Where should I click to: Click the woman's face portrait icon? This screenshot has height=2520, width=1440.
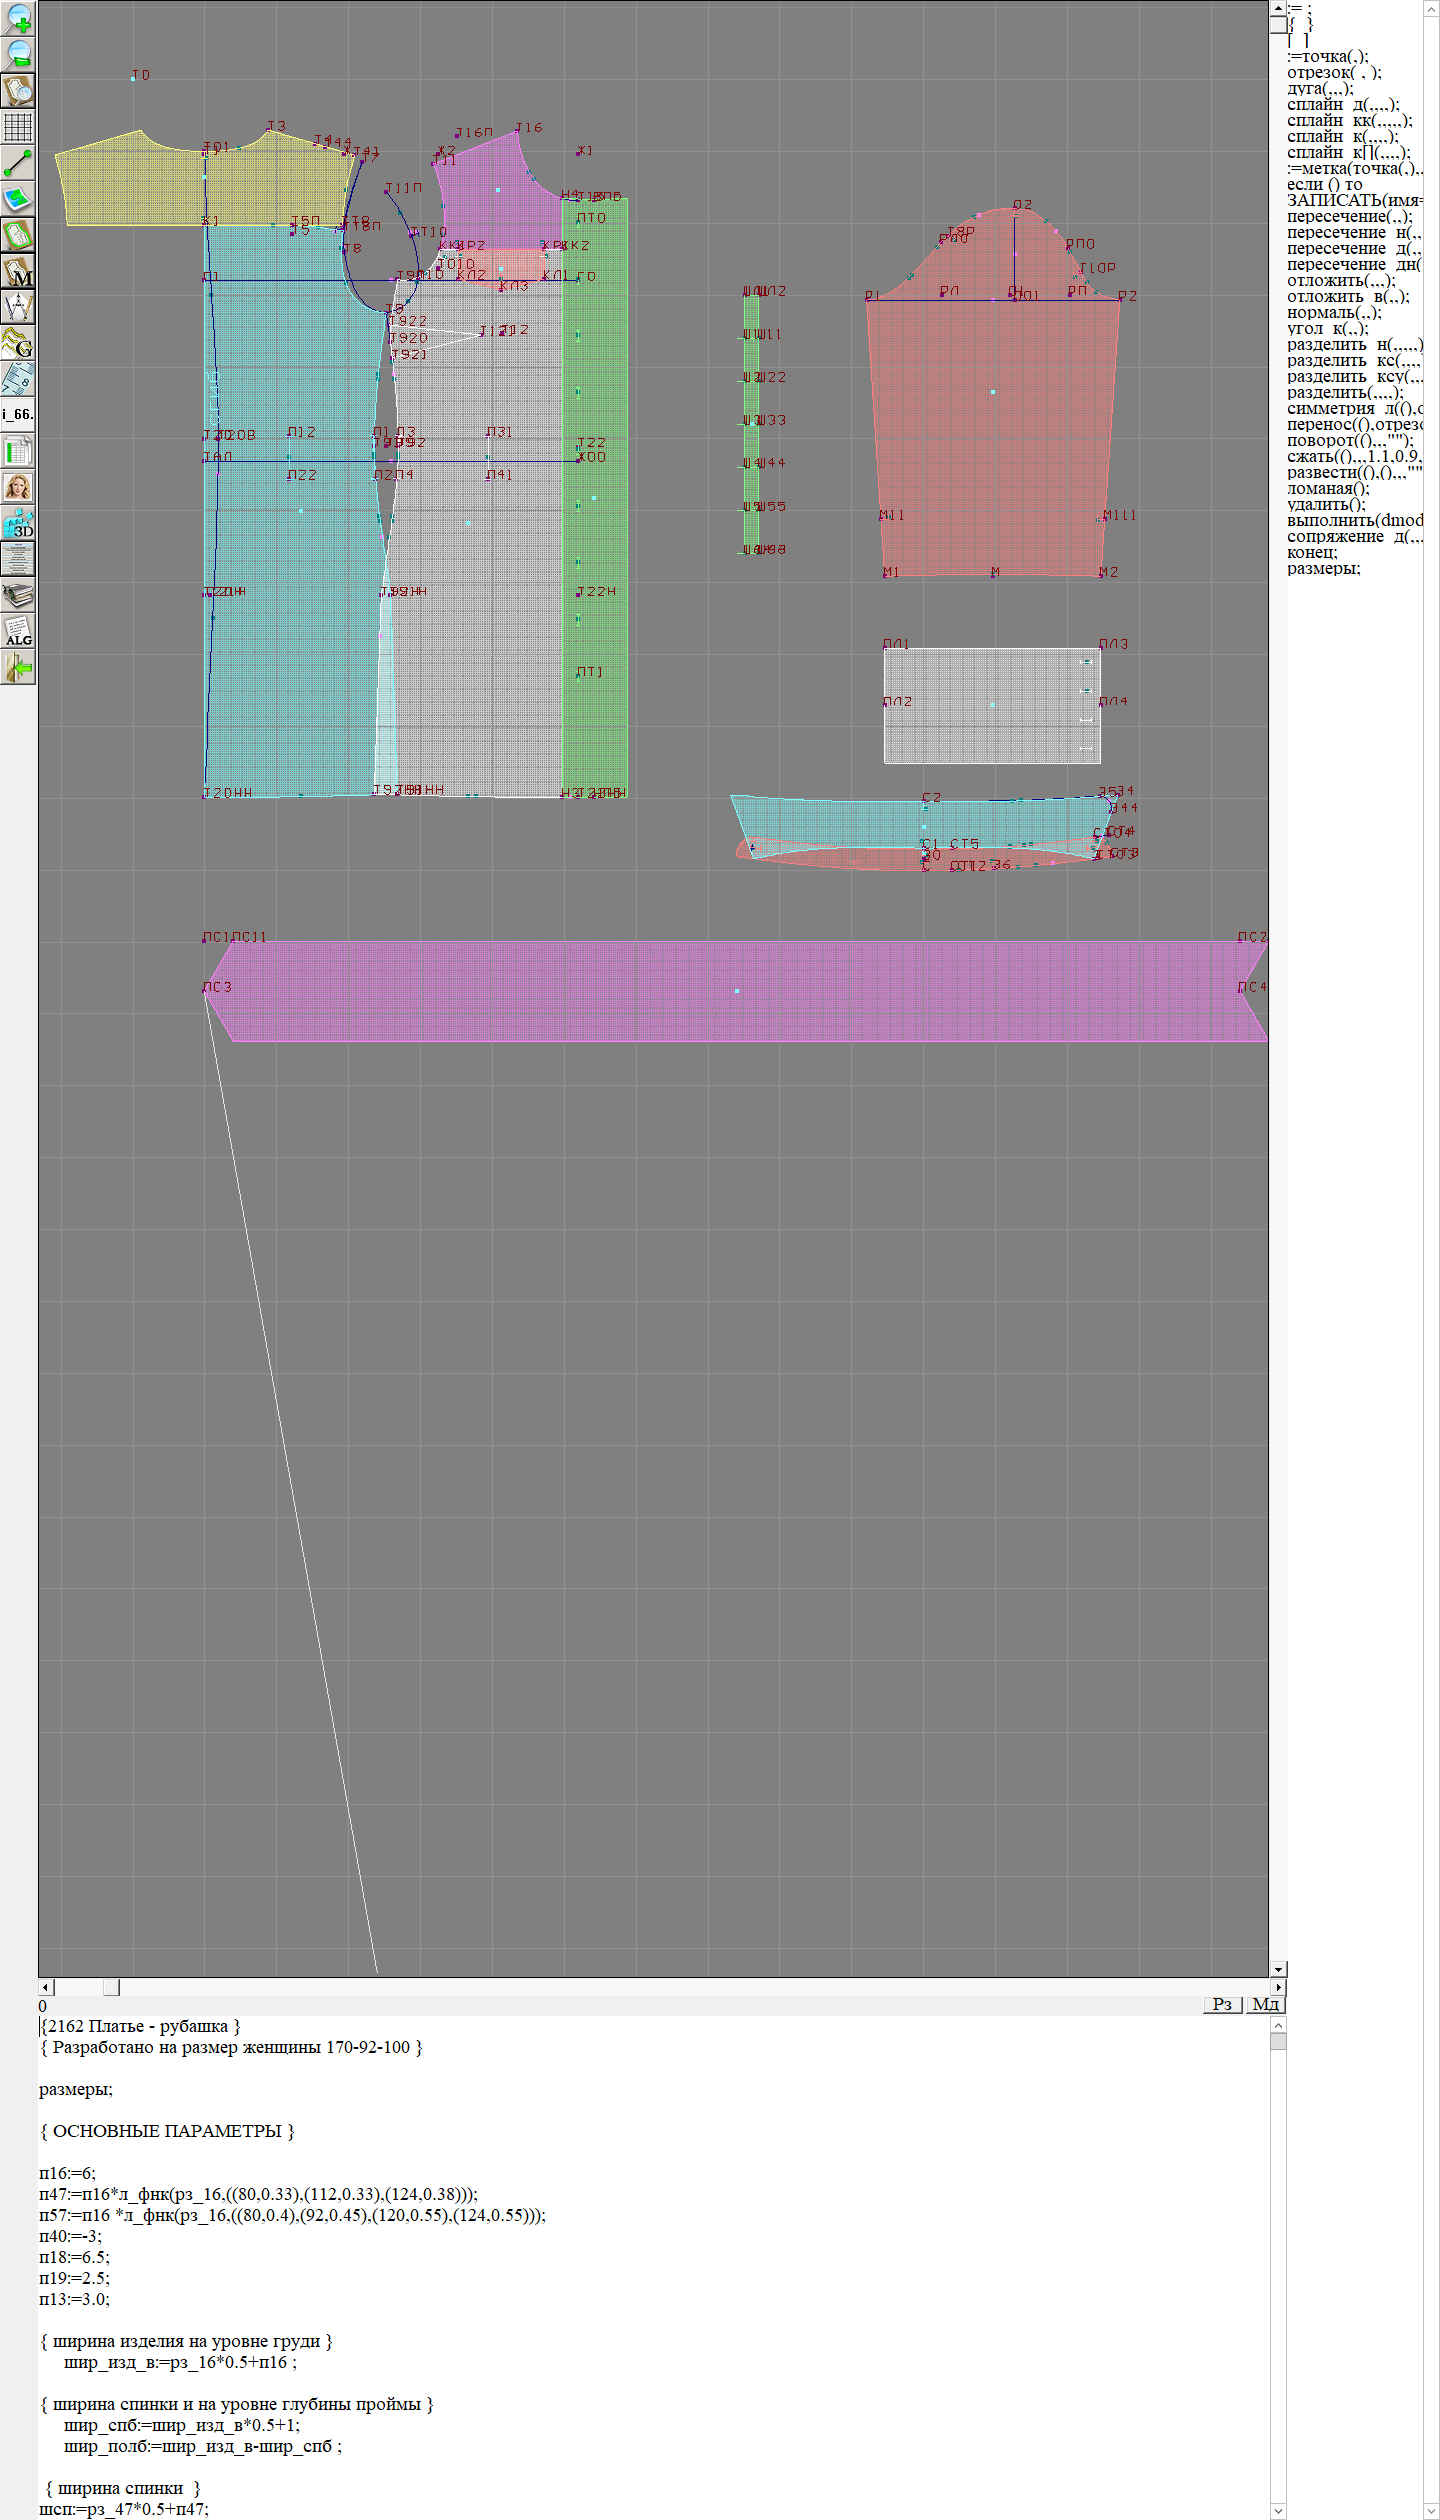[x=18, y=487]
